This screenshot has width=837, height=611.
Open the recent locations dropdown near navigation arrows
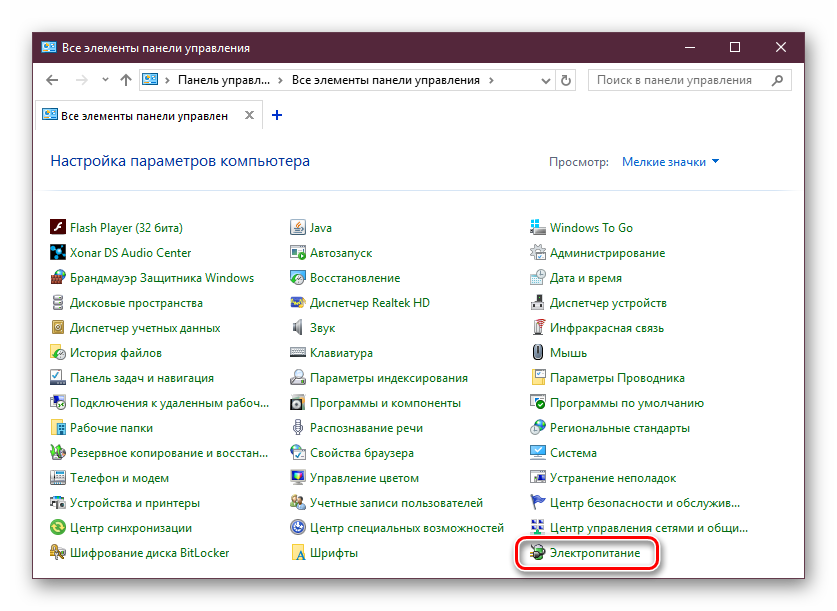[x=103, y=80]
